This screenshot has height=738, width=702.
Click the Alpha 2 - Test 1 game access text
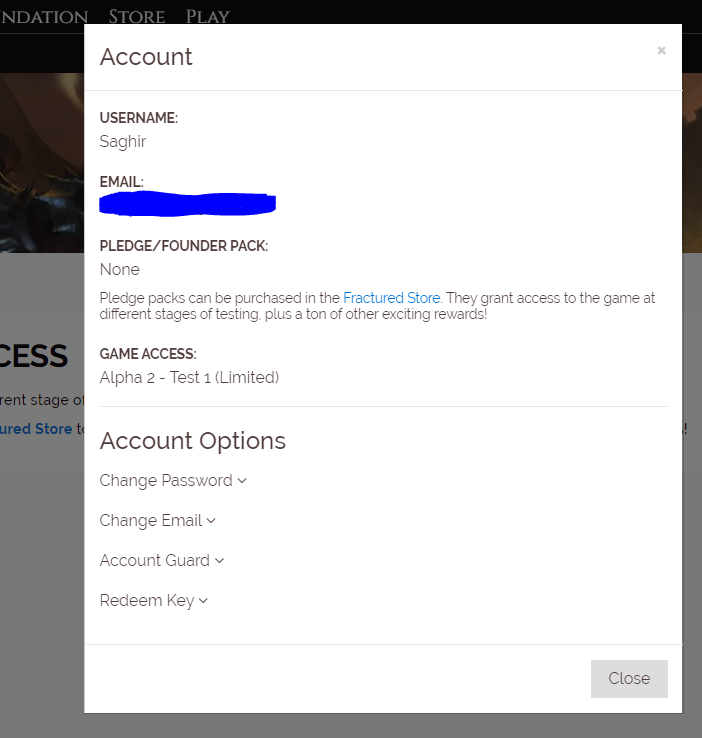pos(189,377)
